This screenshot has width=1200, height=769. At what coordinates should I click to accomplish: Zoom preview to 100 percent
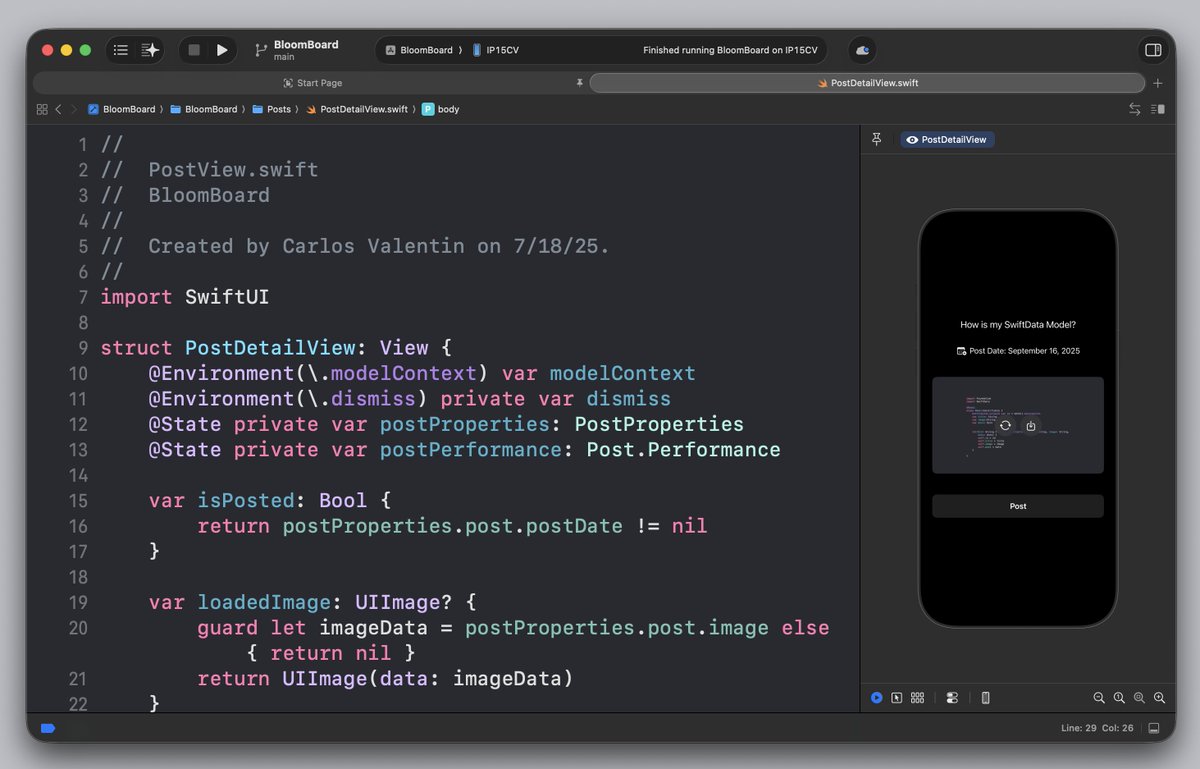(x=1119, y=698)
